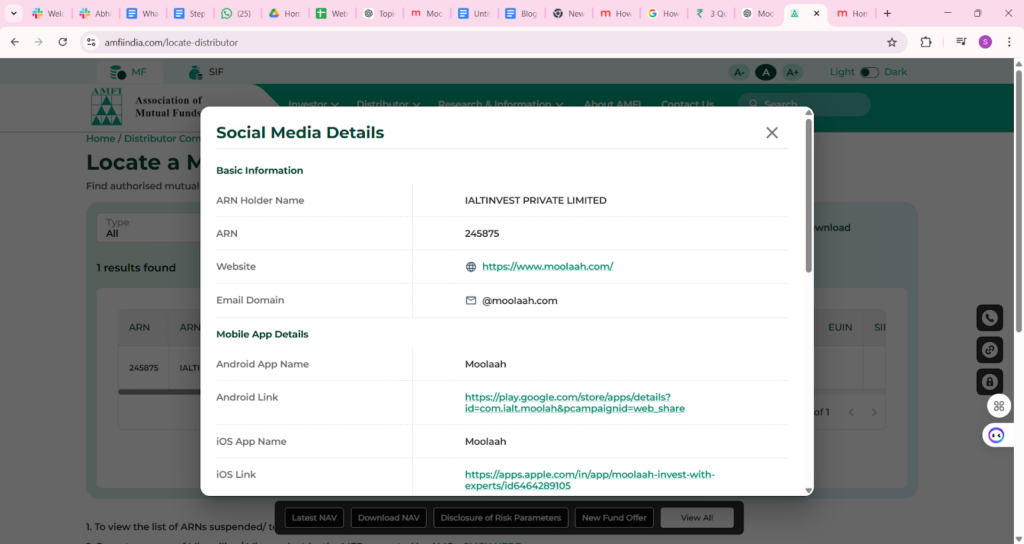Open a new browser tab
The image size is (1024, 544).
(887, 13)
